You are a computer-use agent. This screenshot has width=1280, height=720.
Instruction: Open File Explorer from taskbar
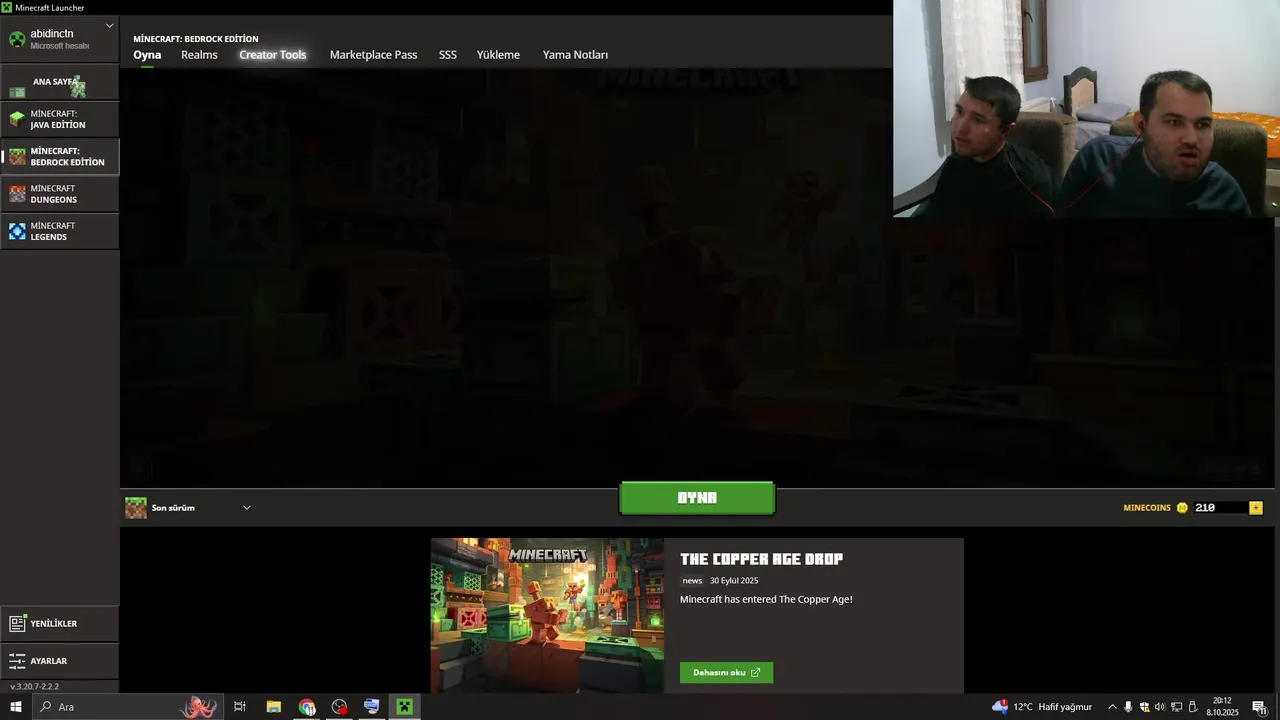click(273, 707)
